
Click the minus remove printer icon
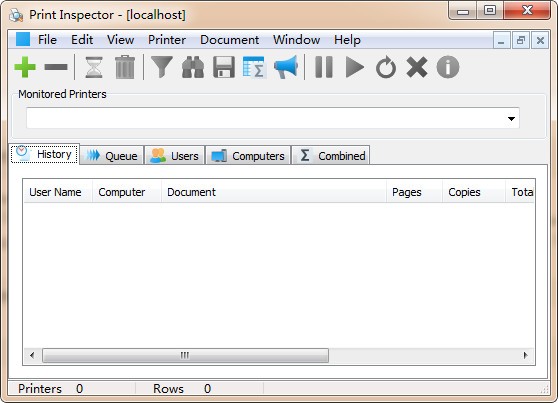coord(56,67)
